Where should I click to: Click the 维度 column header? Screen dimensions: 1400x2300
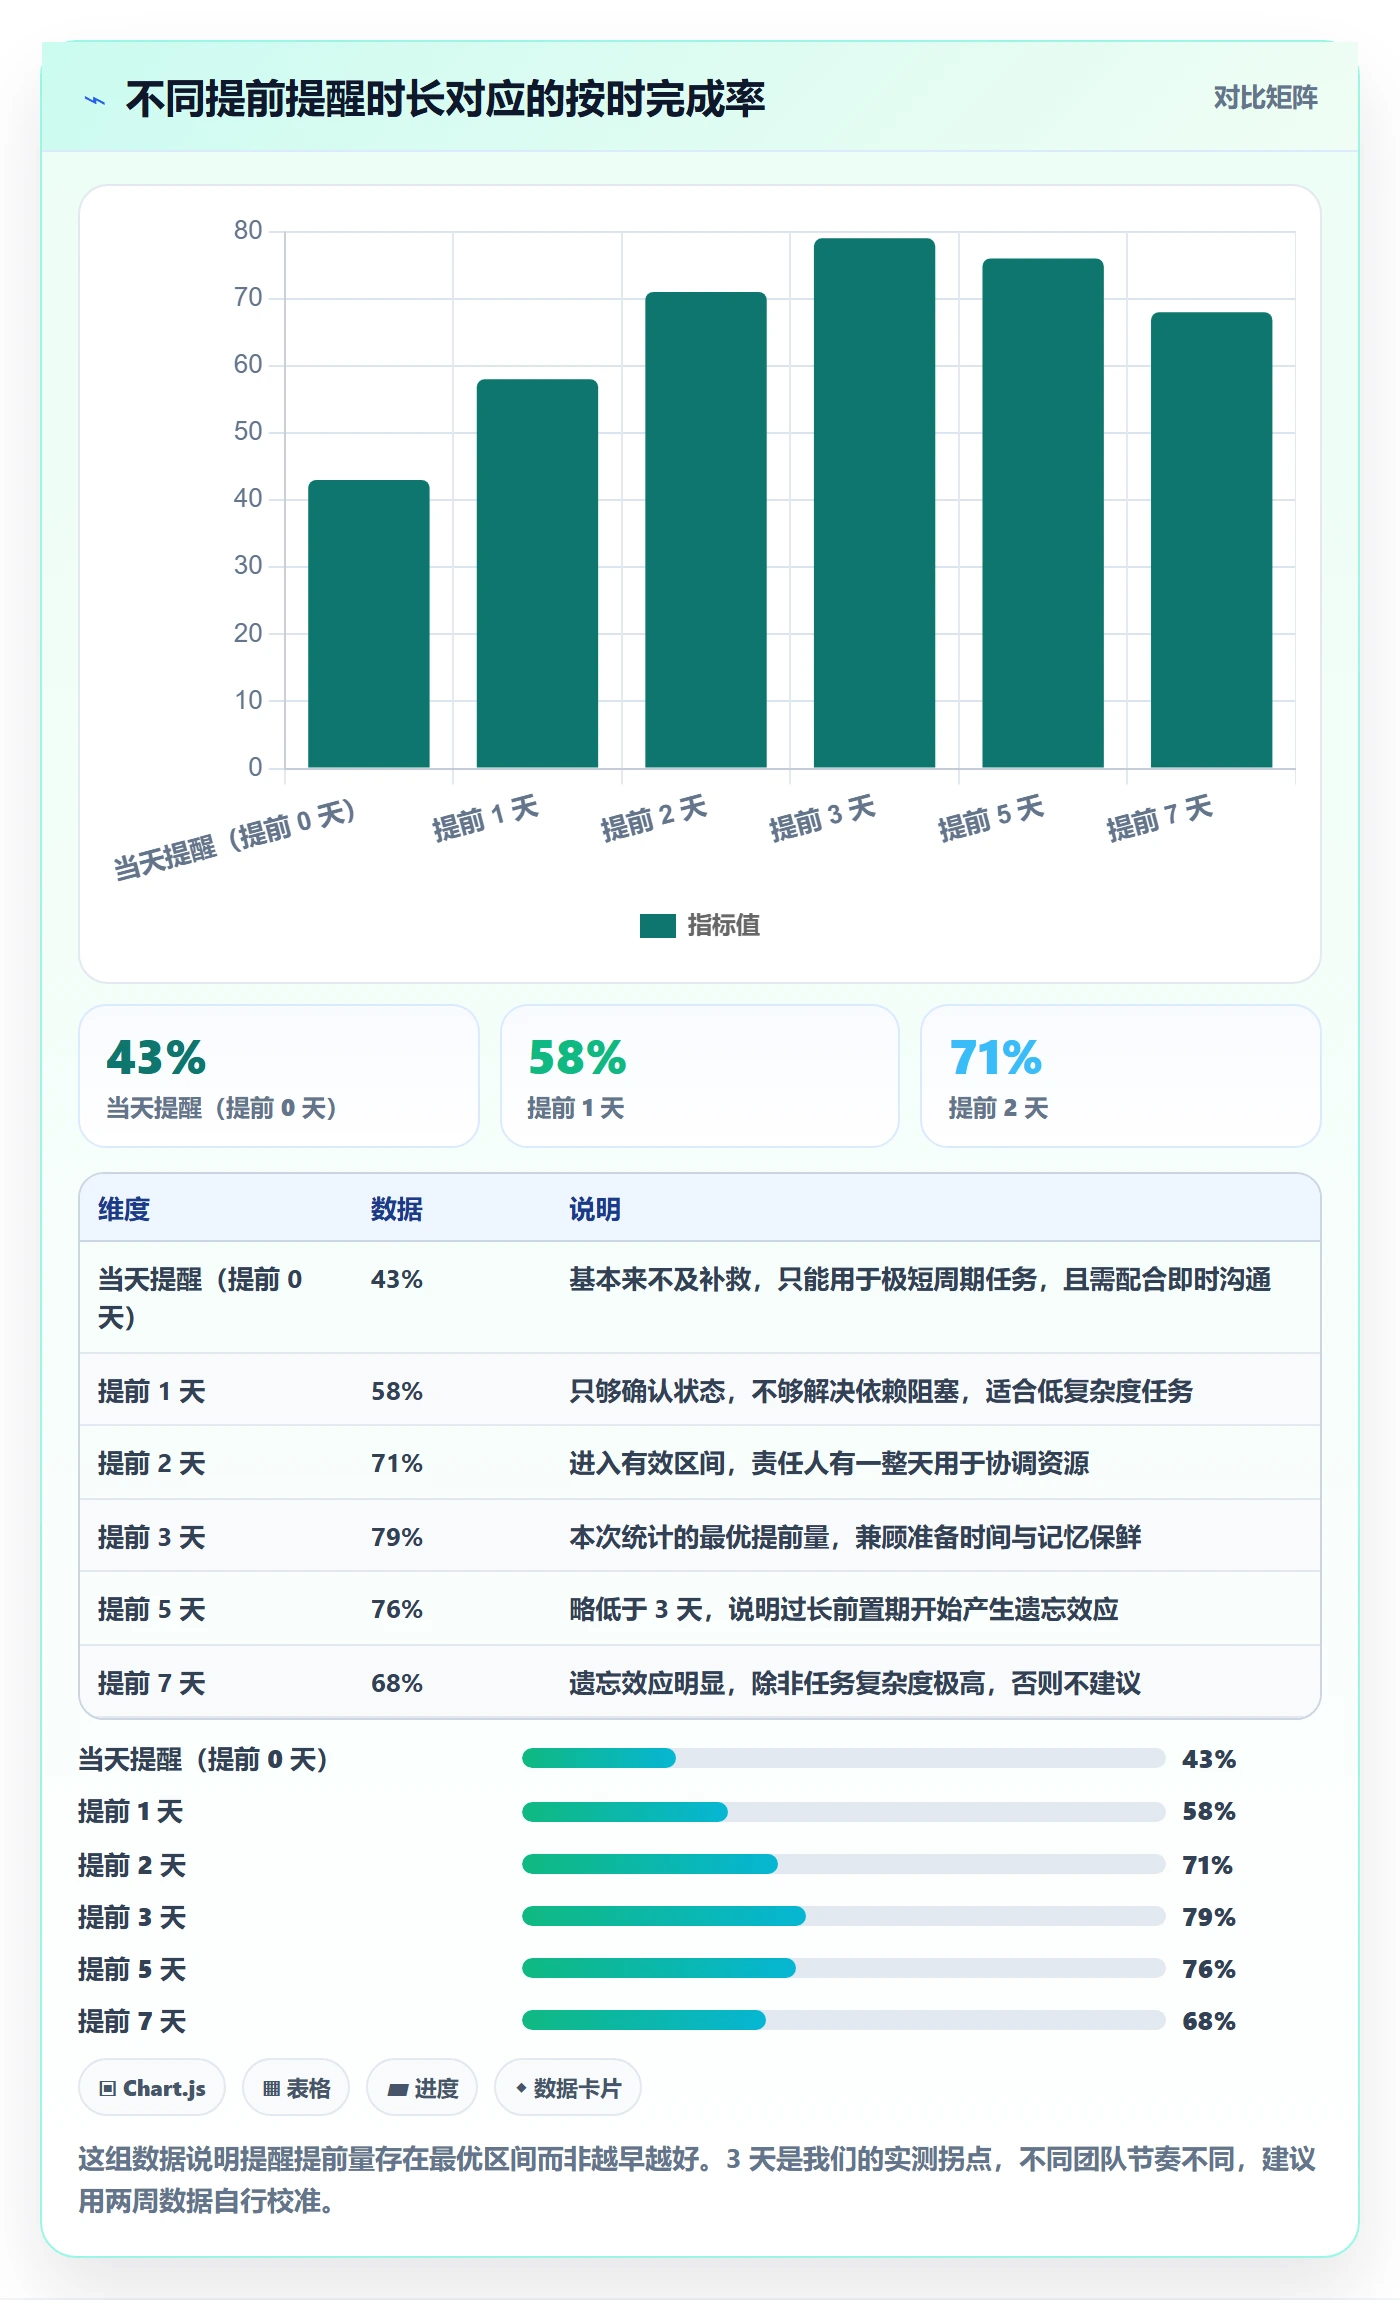pos(124,1209)
